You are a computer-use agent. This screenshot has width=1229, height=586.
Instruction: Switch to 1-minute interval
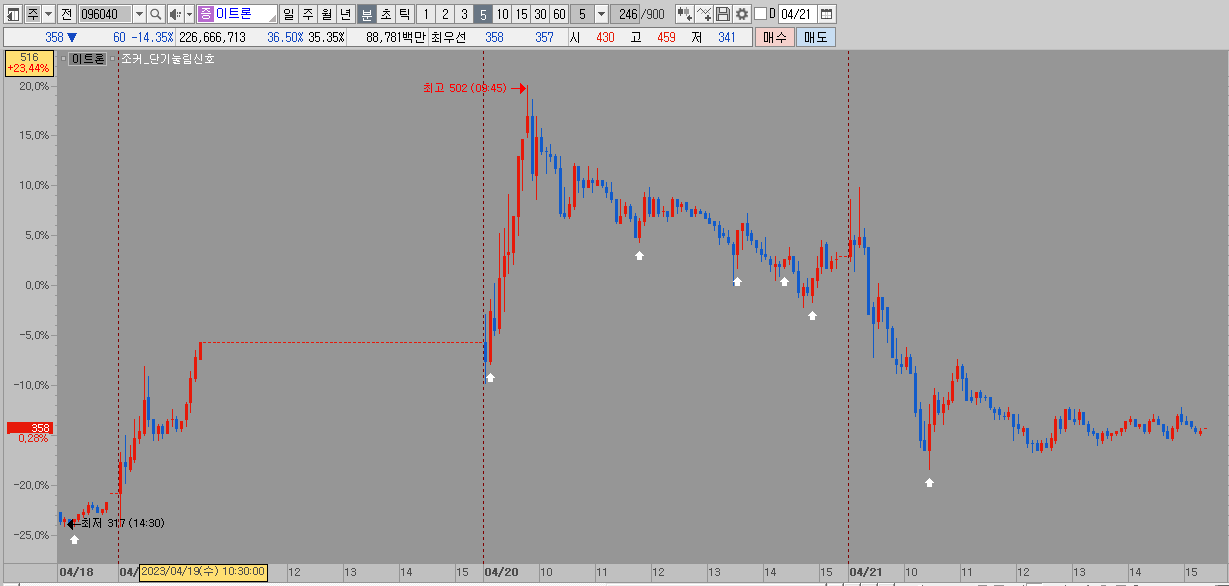425,14
